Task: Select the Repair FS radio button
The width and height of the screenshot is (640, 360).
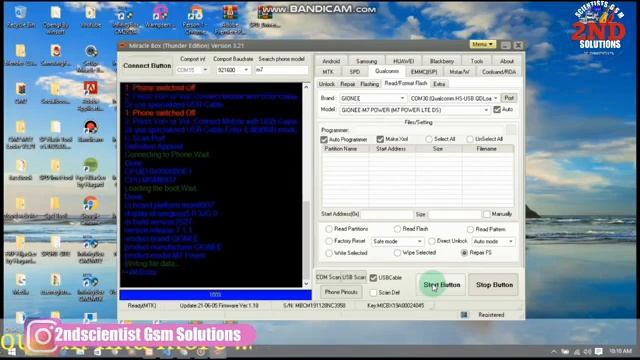Action: [464, 253]
